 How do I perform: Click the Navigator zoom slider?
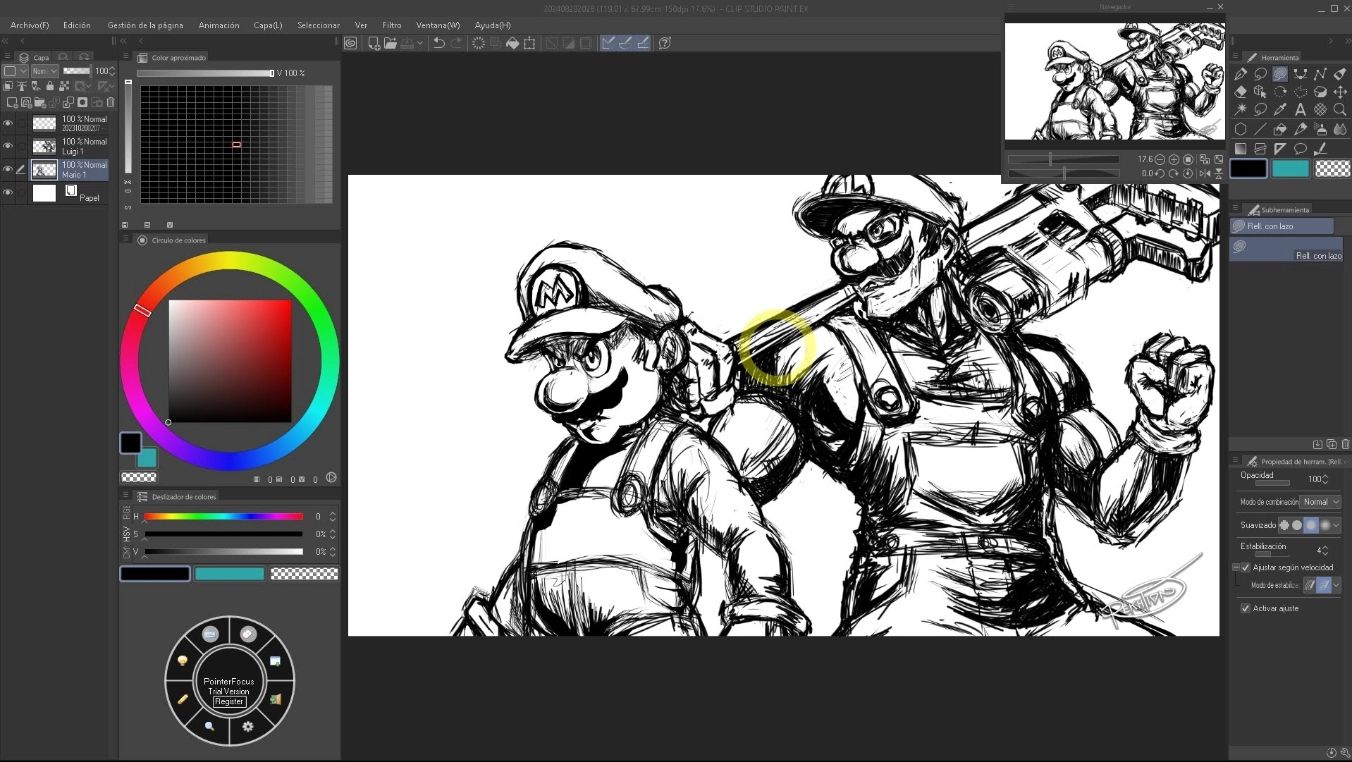pos(1063,159)
